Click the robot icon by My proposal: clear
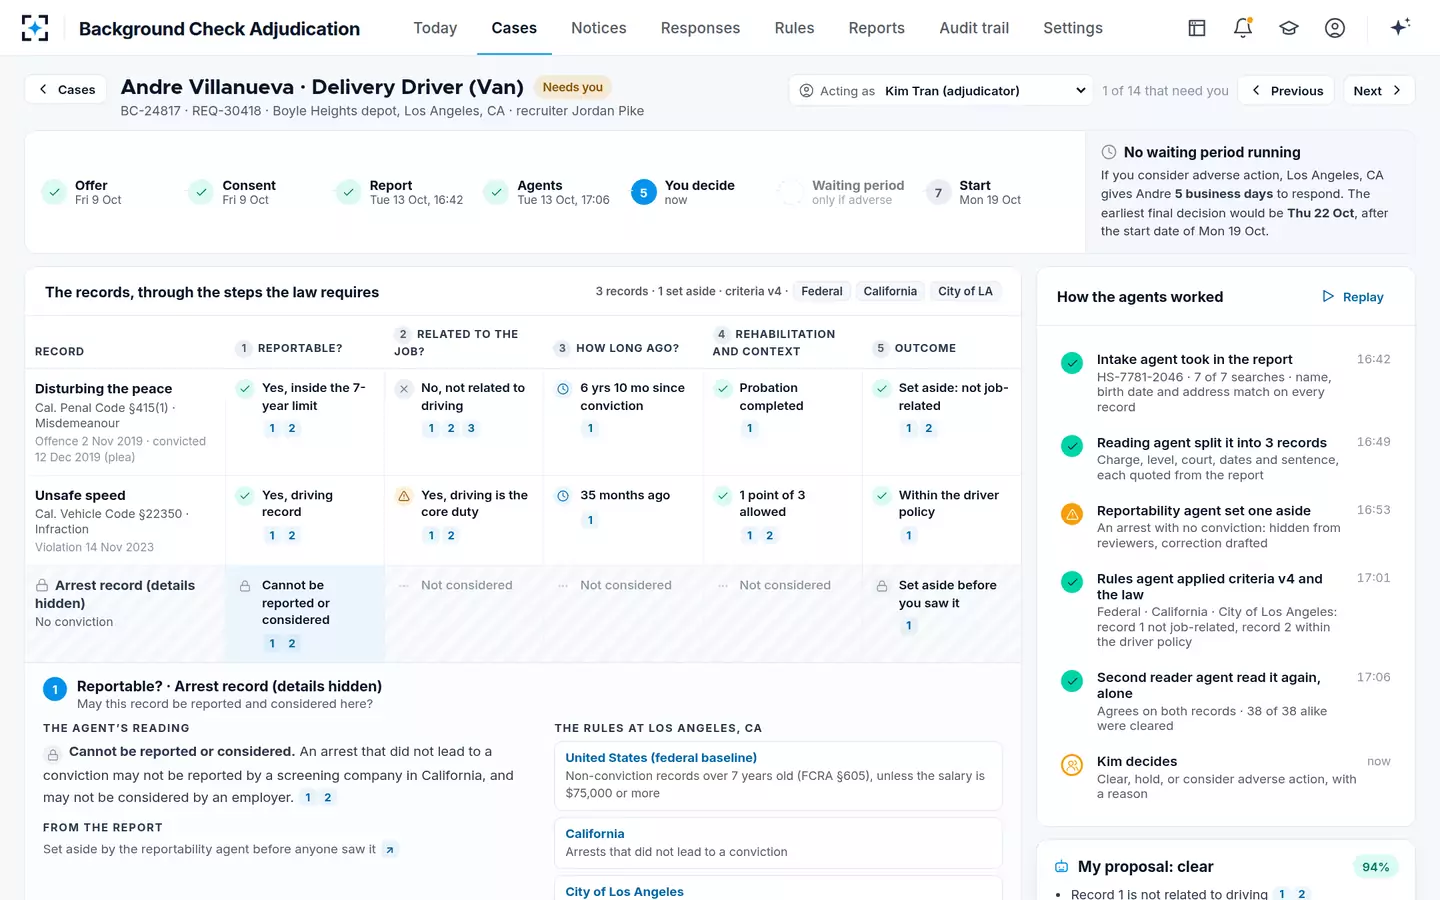This screenshot has height=900, width=1440. [1062, 867]
